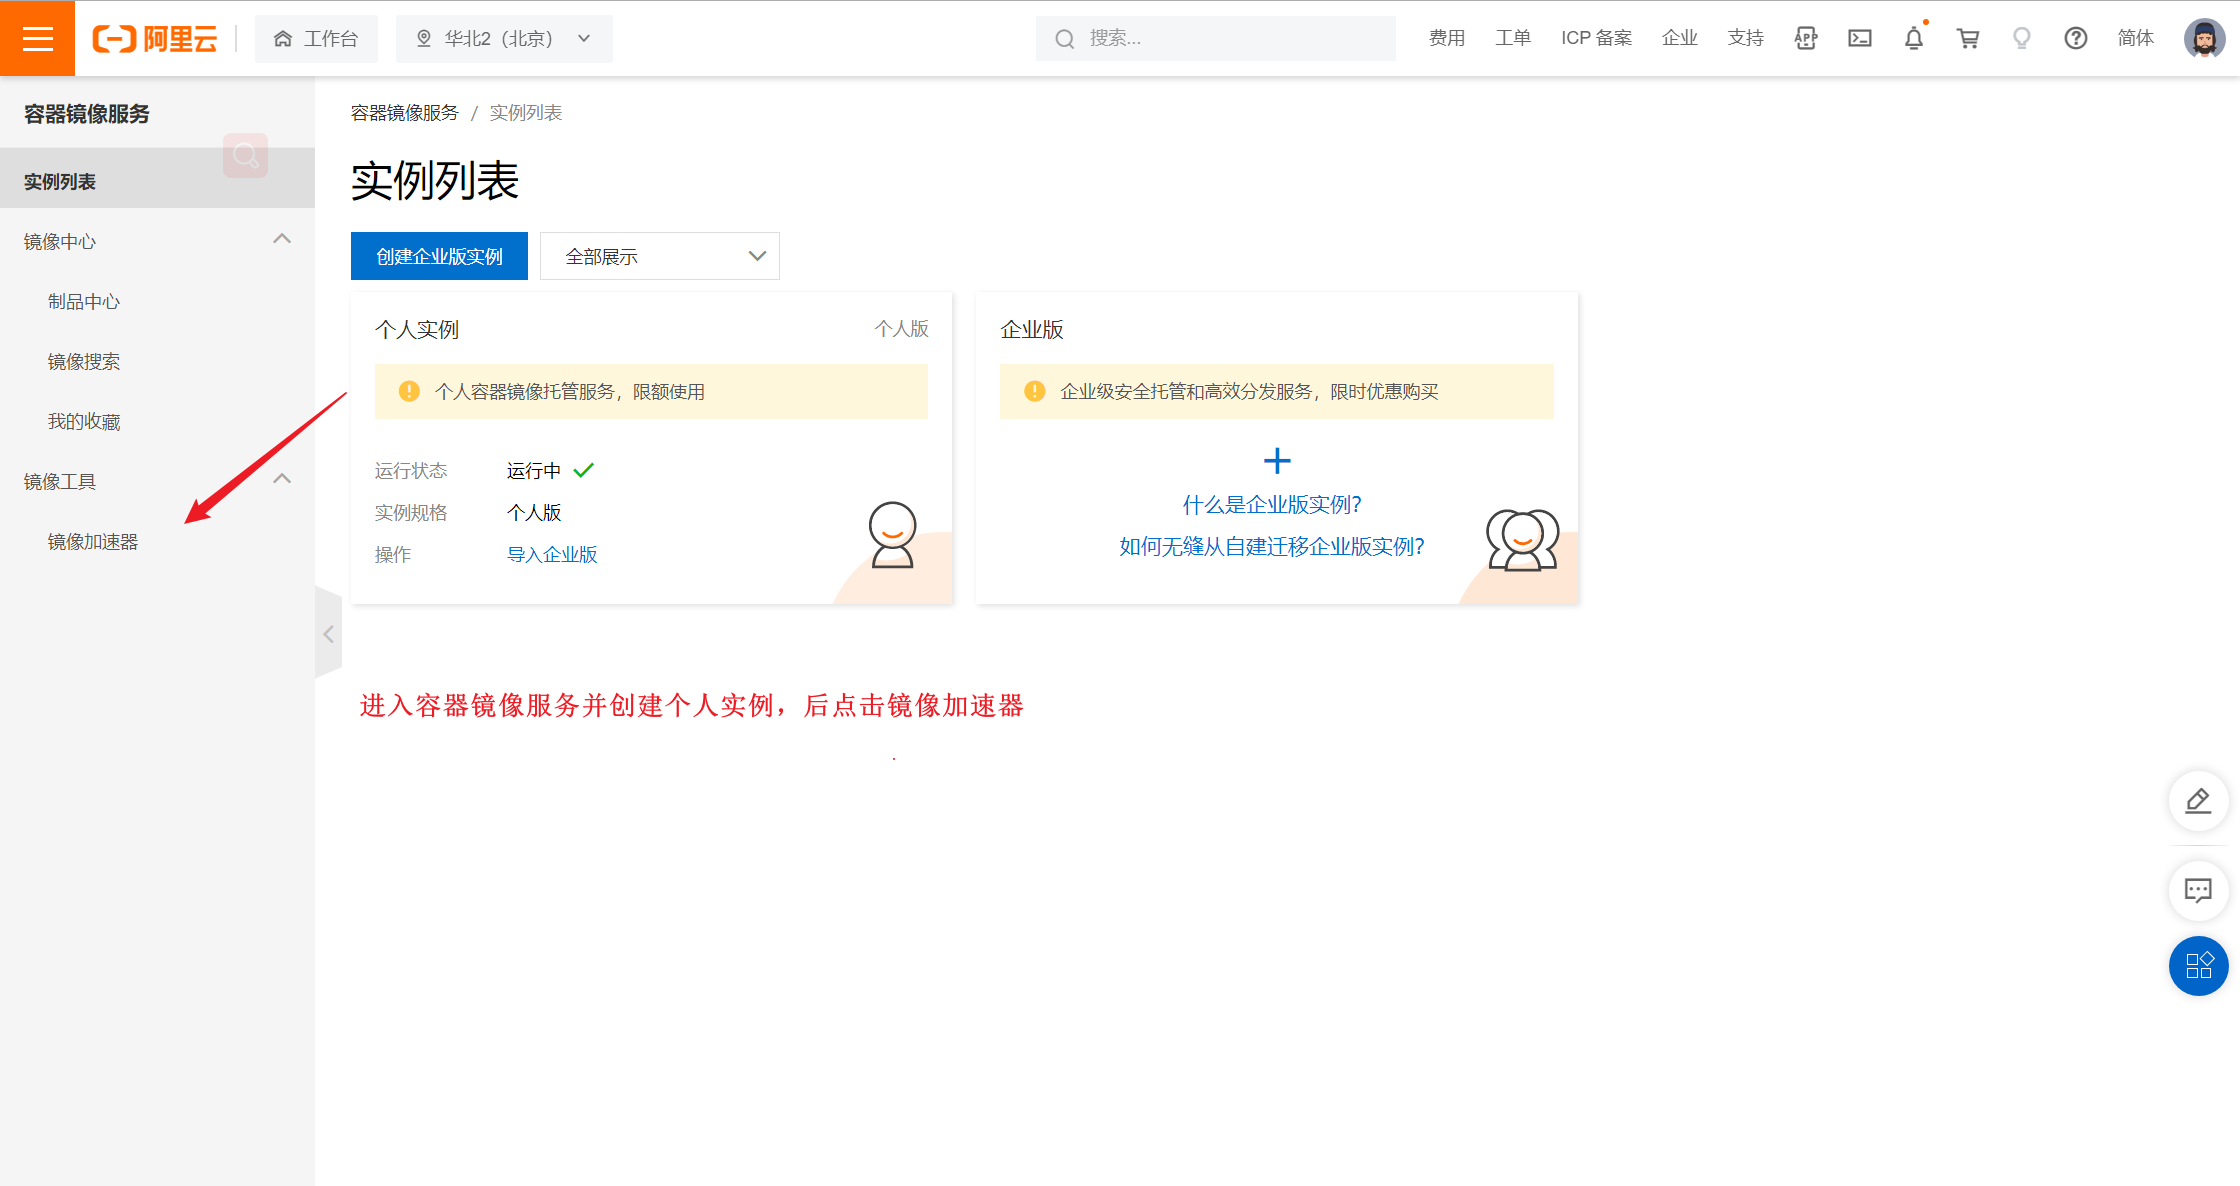2240x1186 pixels.
Task: Open the shopping cart icon
Action: pyautogui.click(x=1968, y=38)
